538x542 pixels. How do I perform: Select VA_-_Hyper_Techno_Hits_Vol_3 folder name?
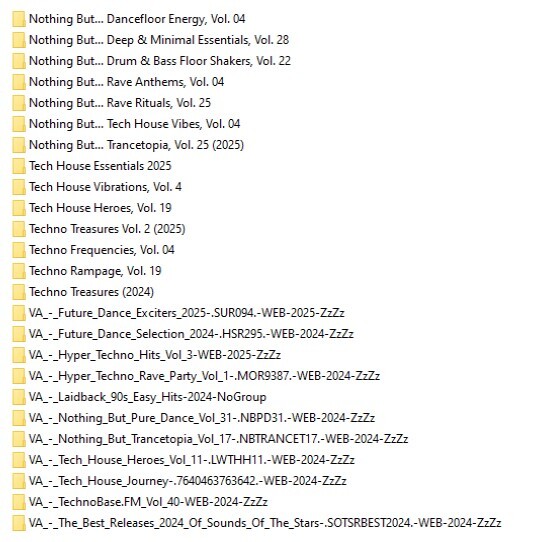[155, 355]
